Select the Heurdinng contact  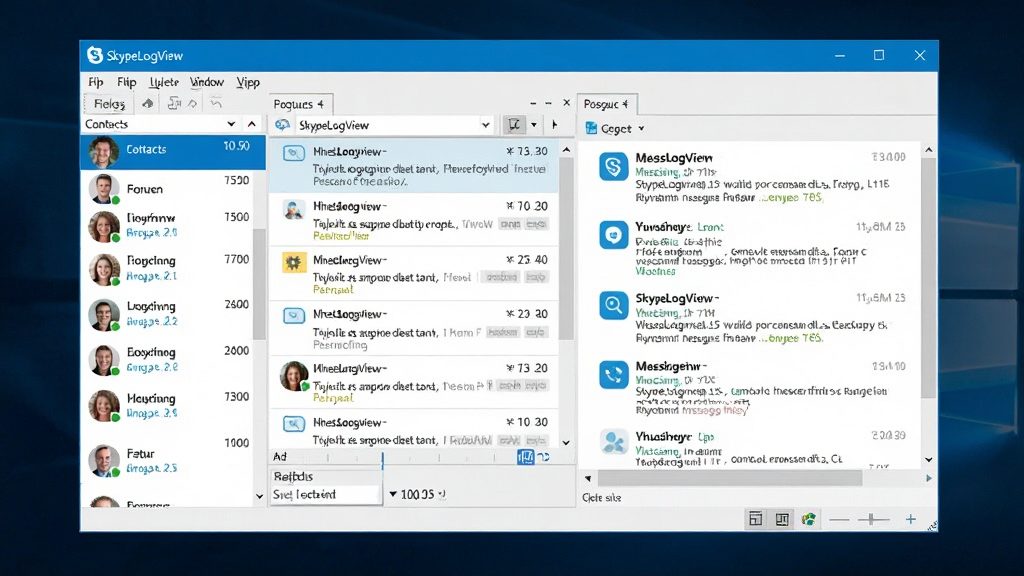click(168, 405)
